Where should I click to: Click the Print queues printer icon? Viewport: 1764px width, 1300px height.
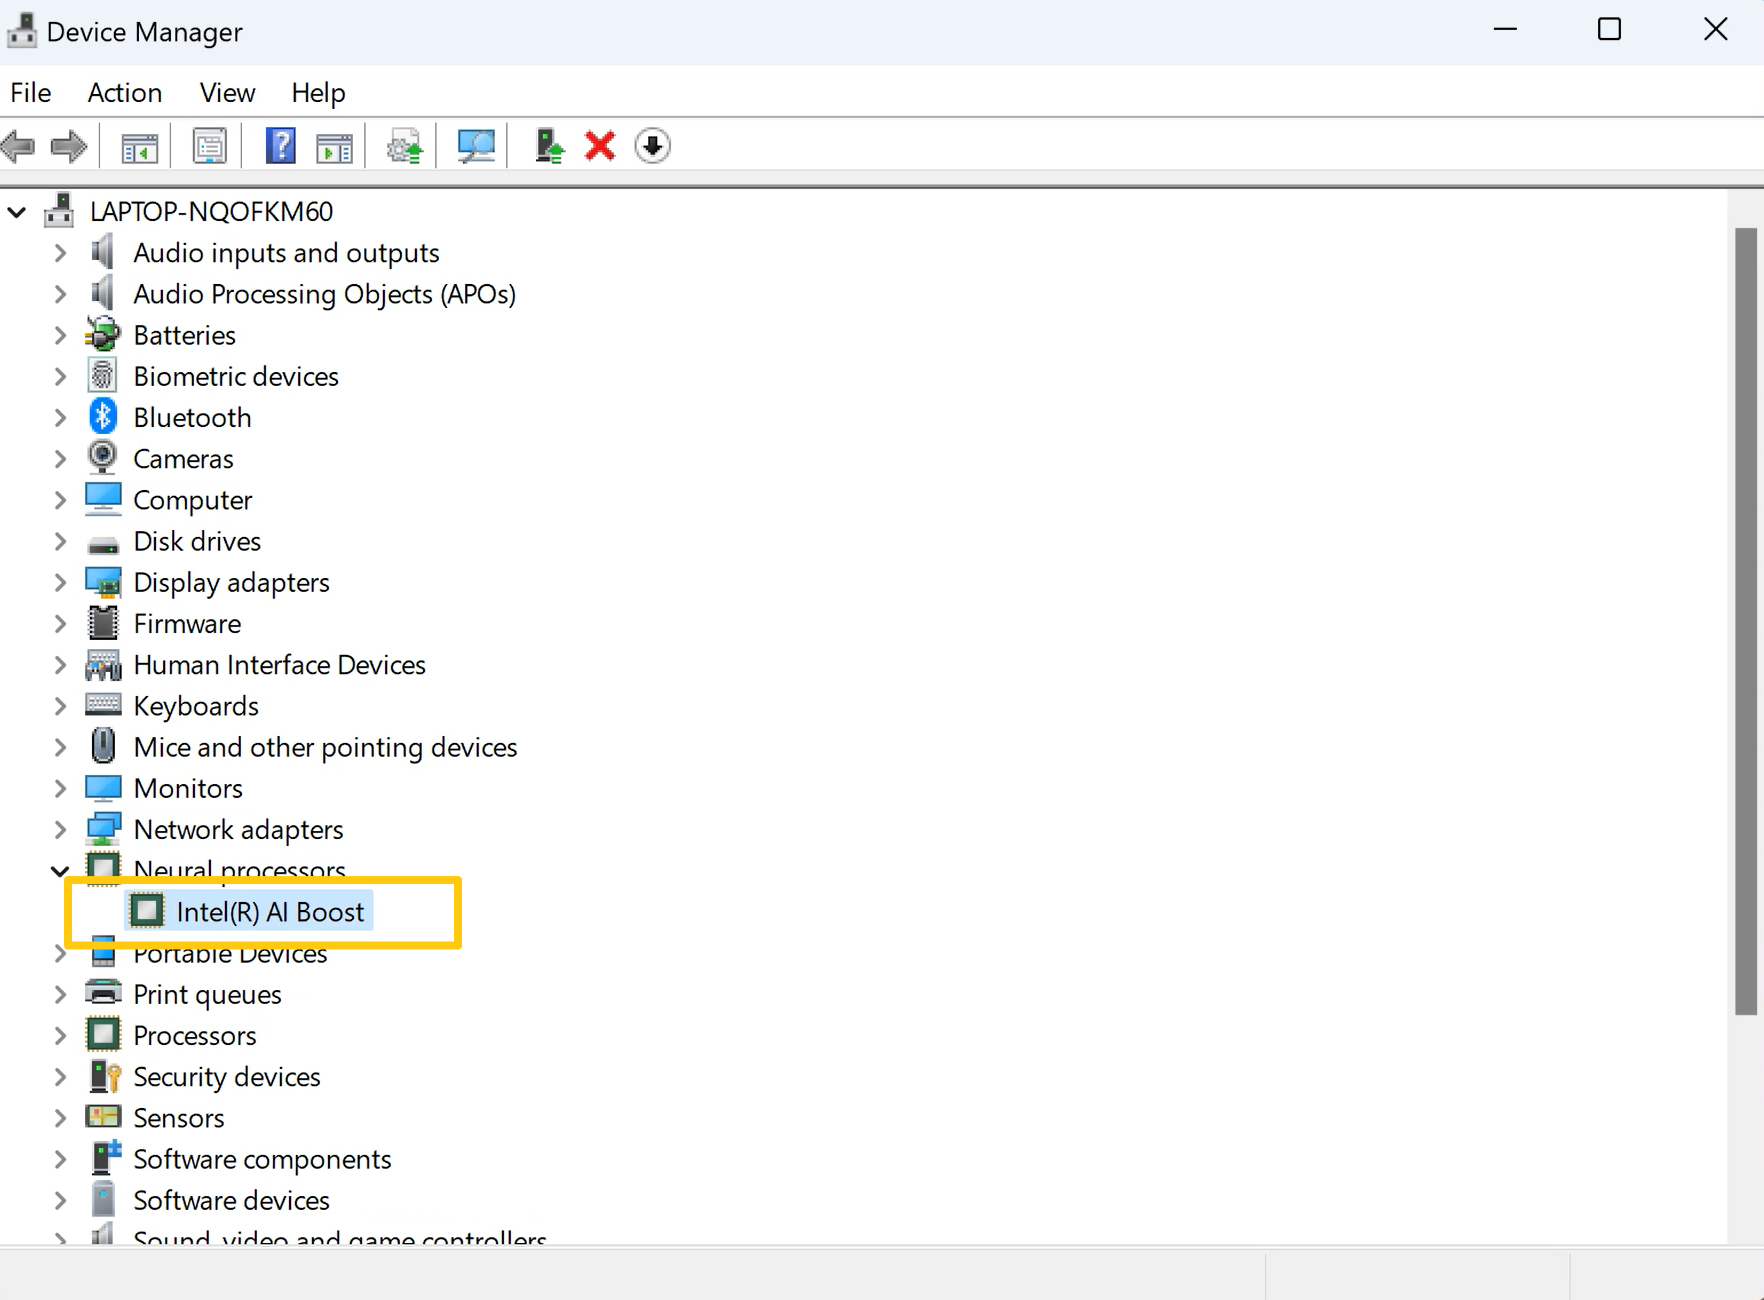pos(103,993)
